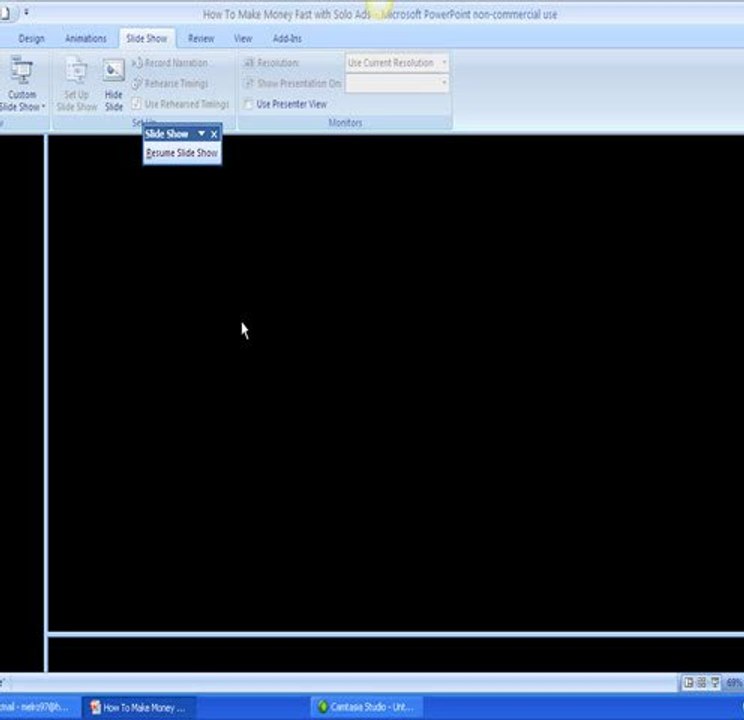Viewport: 744px width, 720px height.
Task: Click the PowerPoint icon in taskbar
Action: click(x=95, y=707)
